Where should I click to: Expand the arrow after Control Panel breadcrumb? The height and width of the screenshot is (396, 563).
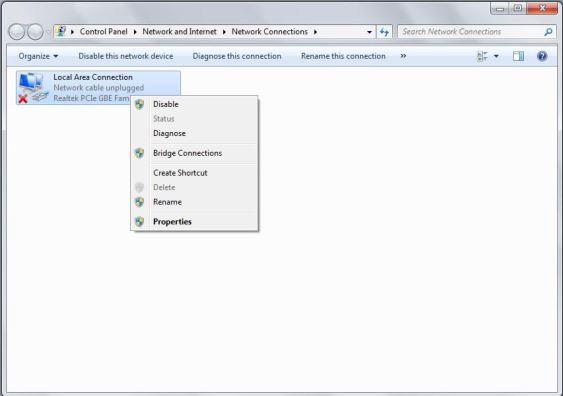(x=135, y=32)
